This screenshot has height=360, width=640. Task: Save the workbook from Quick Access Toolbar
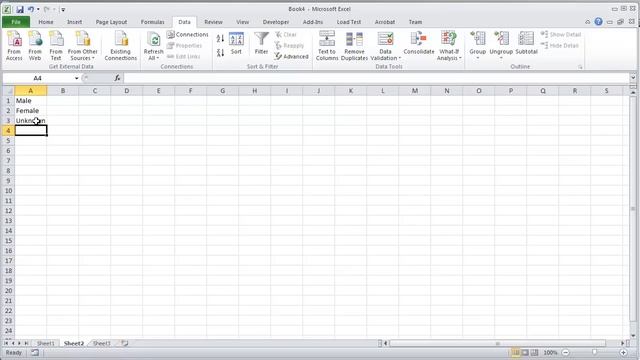[20, 9]
